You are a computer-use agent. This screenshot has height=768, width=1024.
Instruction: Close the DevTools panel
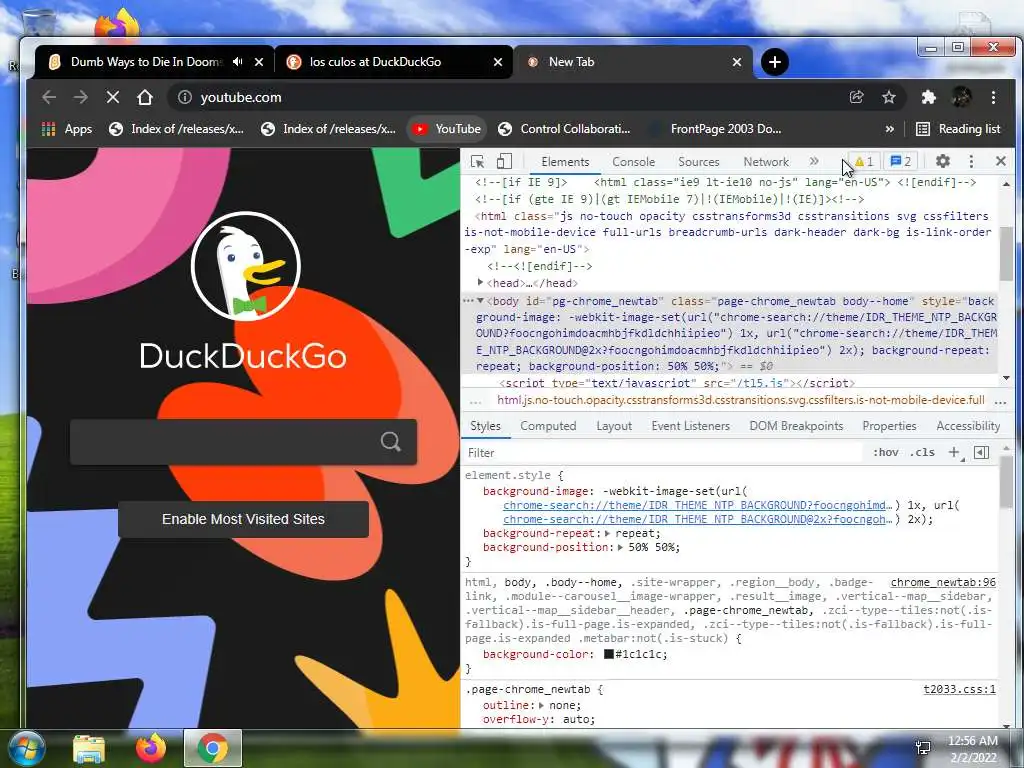(1000, 161)
